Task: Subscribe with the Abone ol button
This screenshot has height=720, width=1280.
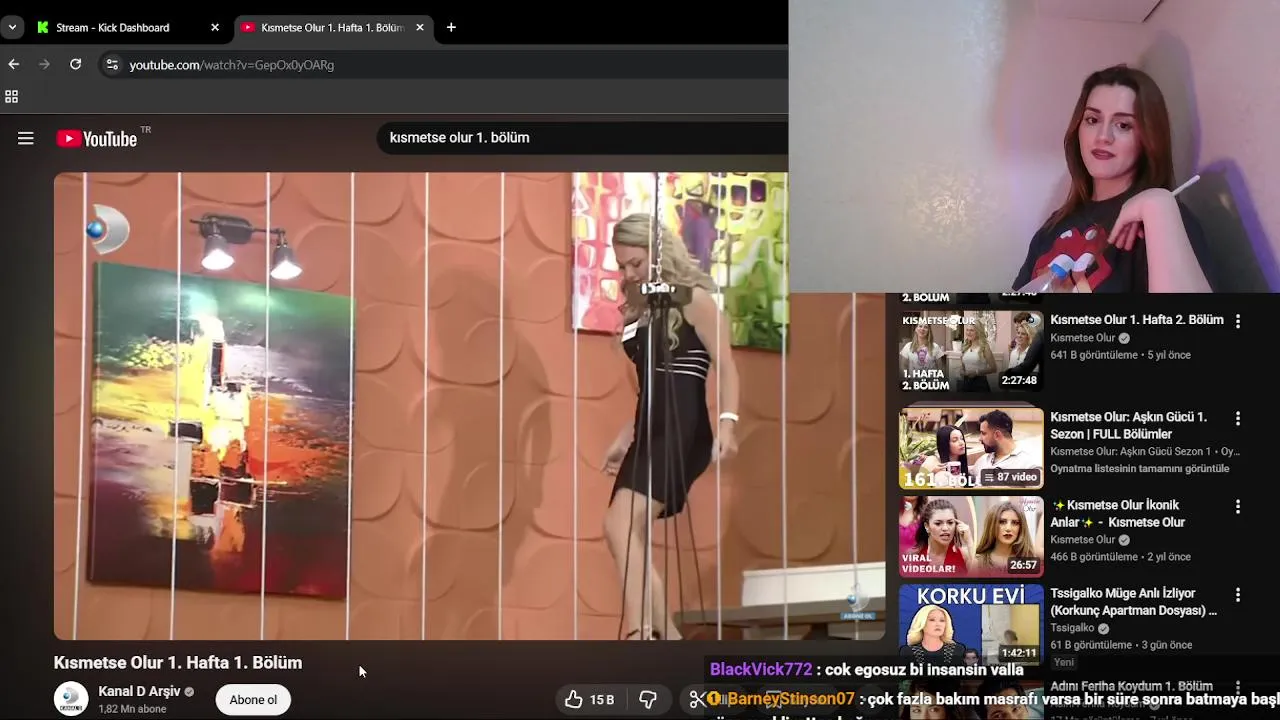Action: (253, 700)
